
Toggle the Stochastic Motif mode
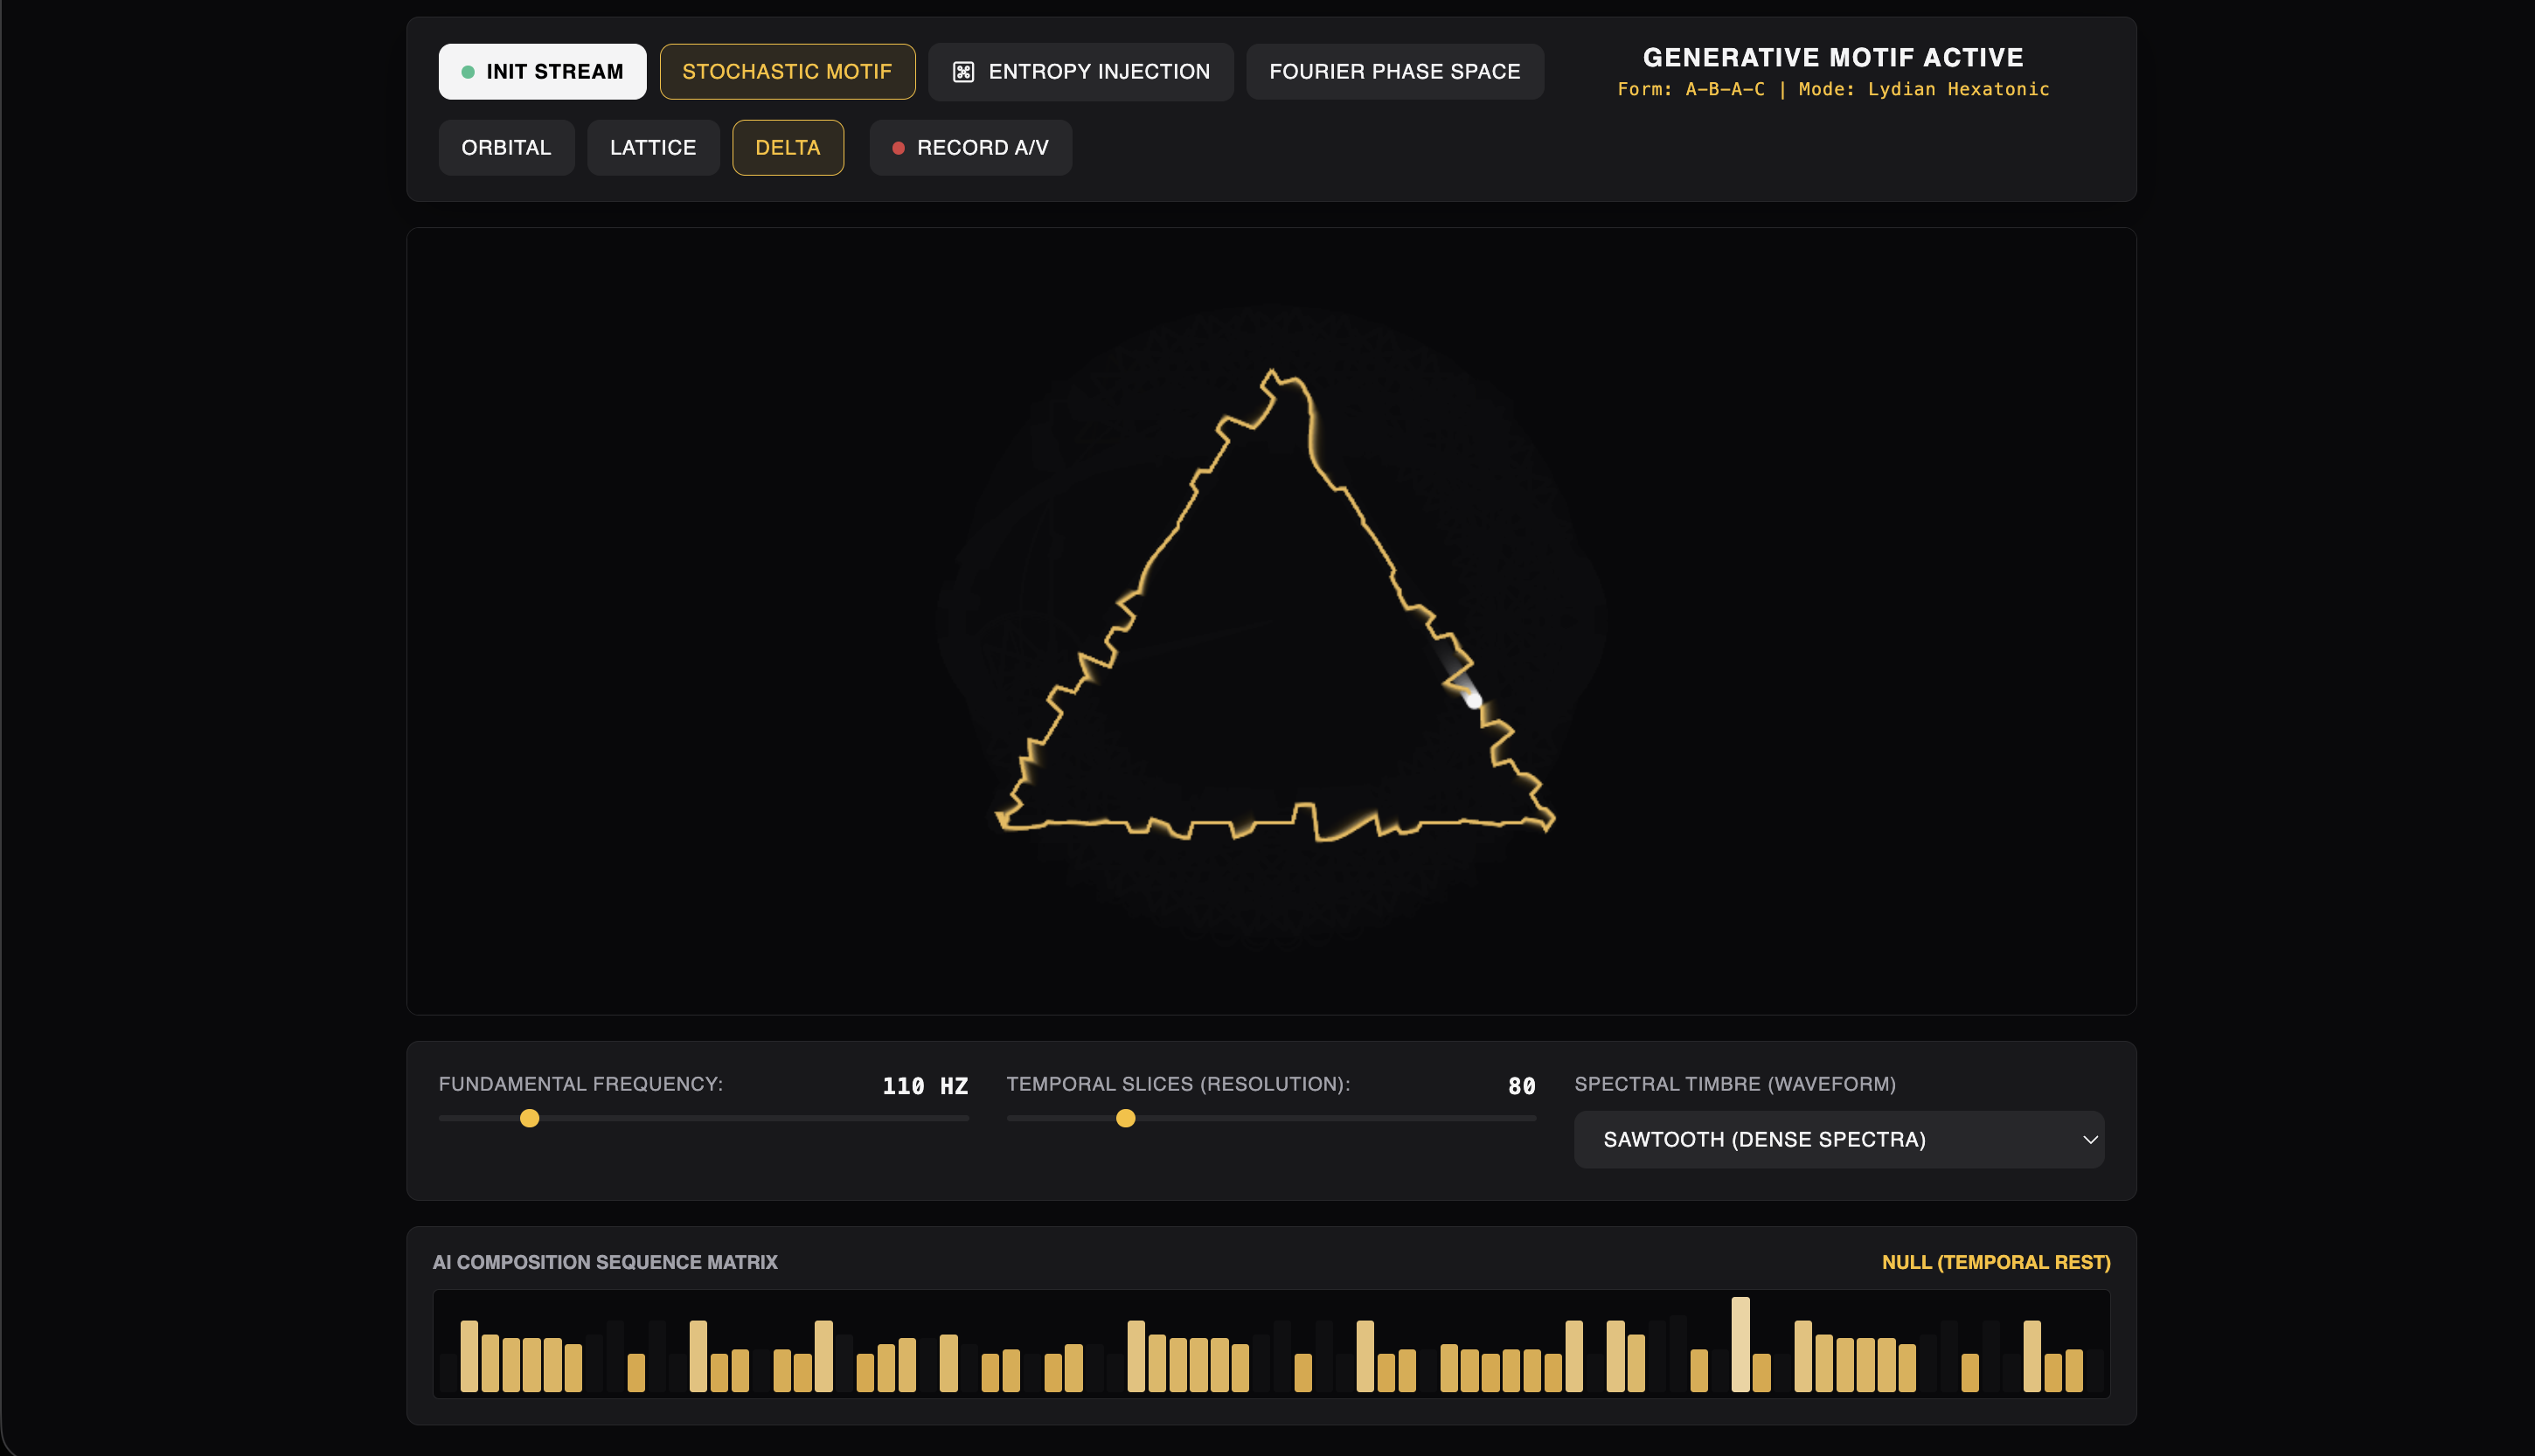click(x=787, y=72)
